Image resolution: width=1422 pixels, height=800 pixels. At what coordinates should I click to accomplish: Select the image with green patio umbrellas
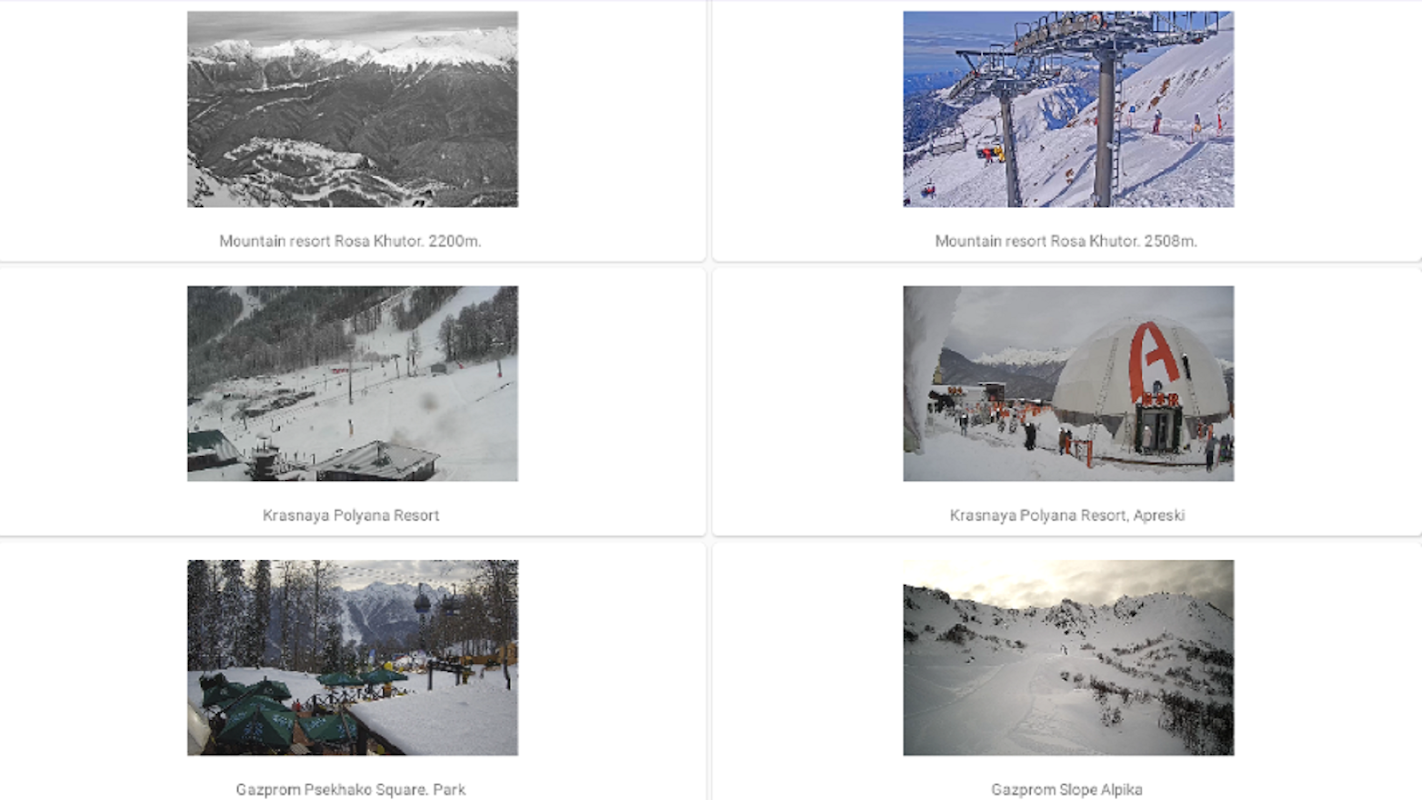(352, 657)
